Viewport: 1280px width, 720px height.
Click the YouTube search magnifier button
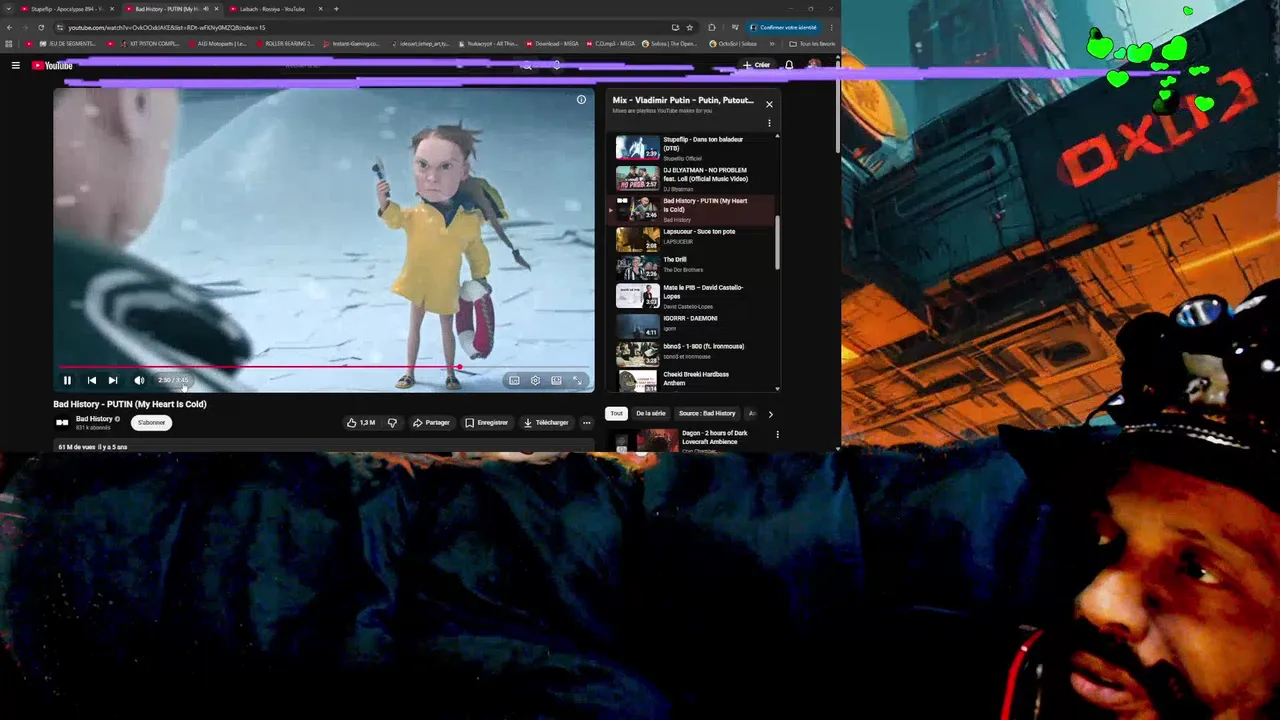tap(527, 65)
